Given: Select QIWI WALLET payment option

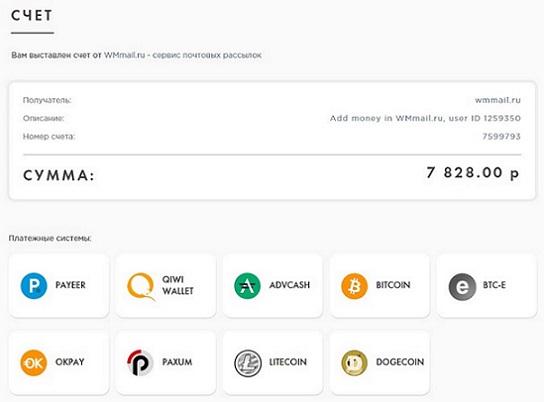Looking at the screenshot, I should 178,285.
